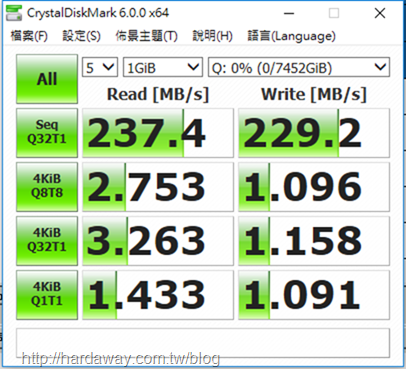The height and width of the screenshot is (369, 406).
Task: Open the 語言(Language) menu
Action: pos(292,36)
